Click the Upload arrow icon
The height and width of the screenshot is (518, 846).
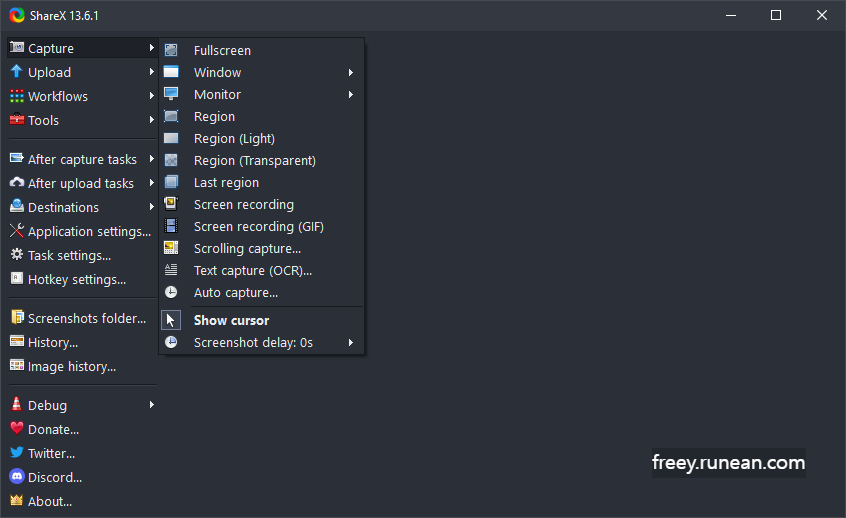(17, 72)
